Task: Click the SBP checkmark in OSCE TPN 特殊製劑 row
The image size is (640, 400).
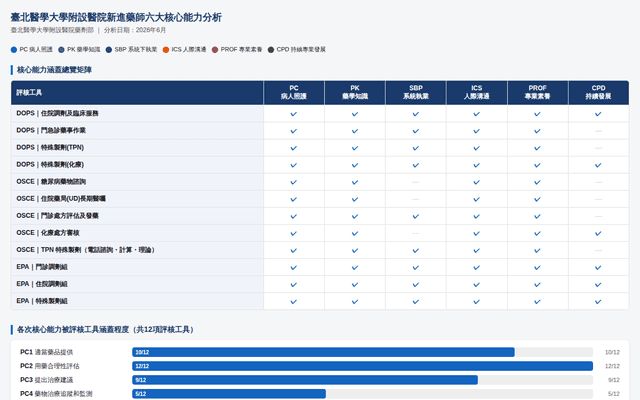Action: pos(416,251)
